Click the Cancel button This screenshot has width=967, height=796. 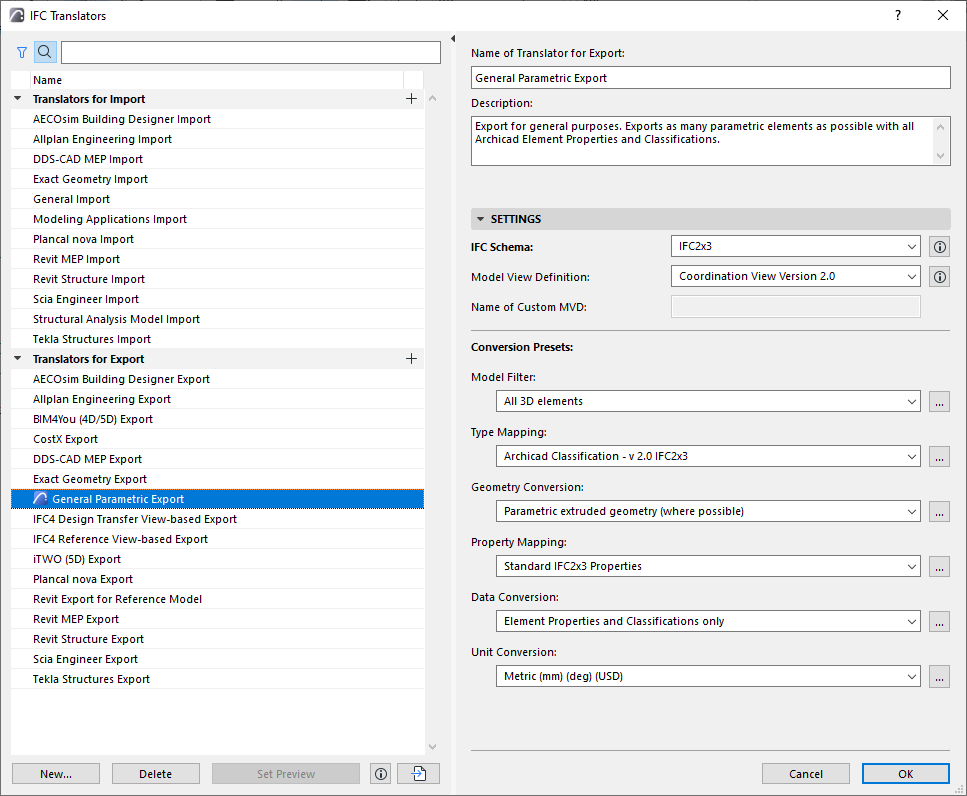point(805,774)
